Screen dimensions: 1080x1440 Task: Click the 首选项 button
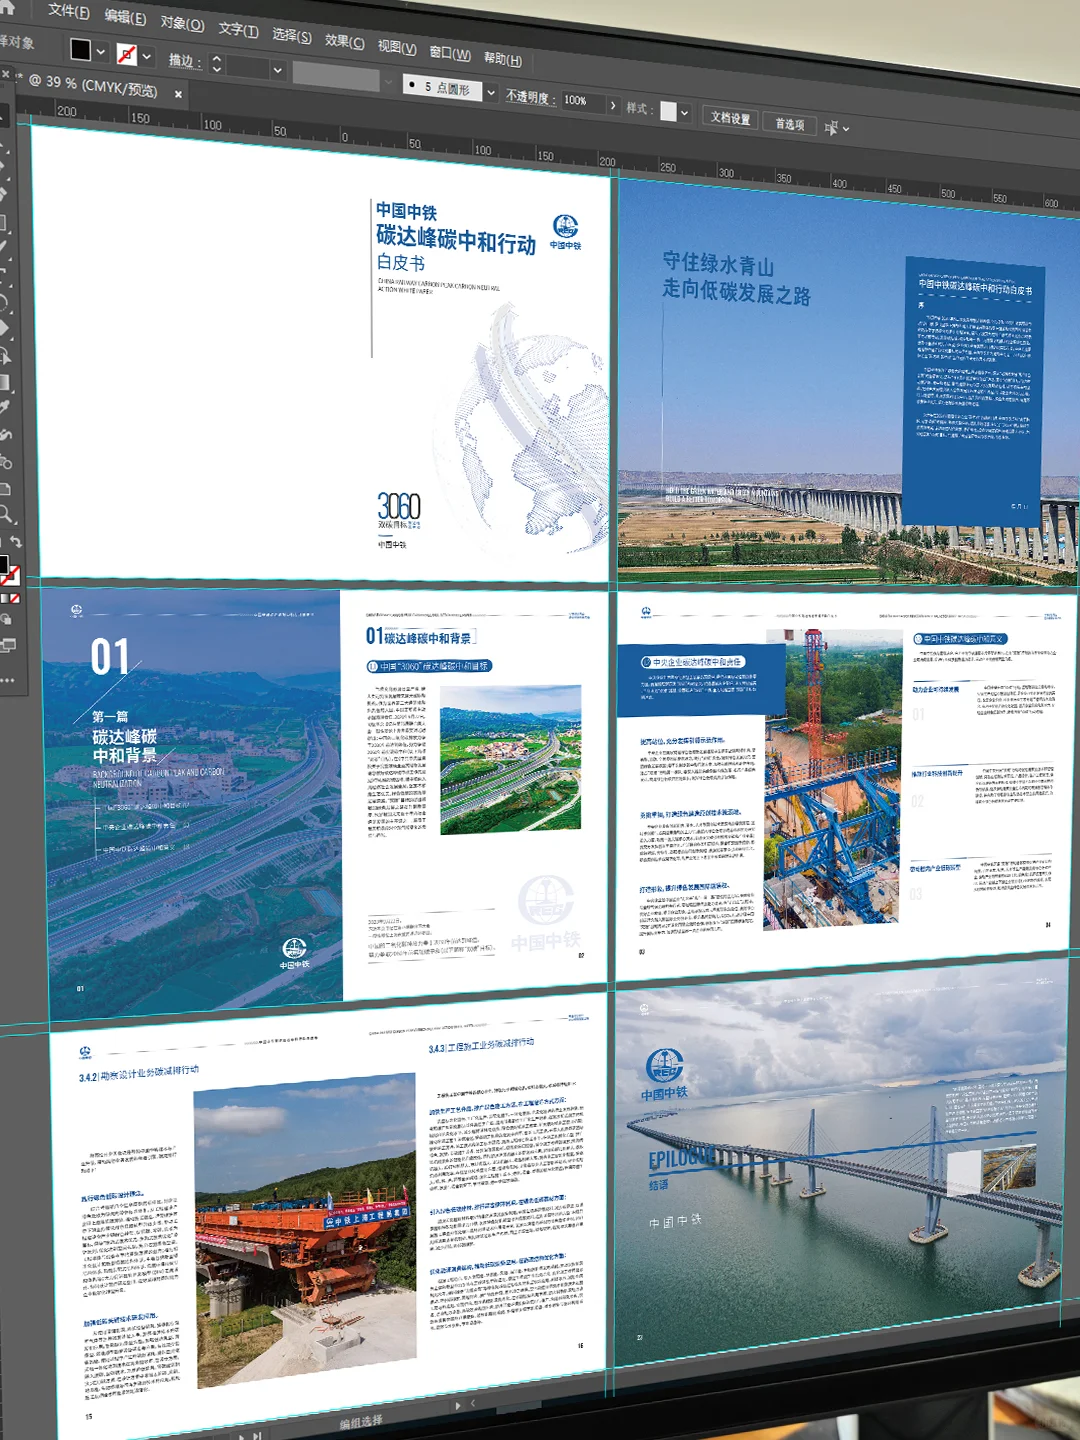click(x=789, y=124)
